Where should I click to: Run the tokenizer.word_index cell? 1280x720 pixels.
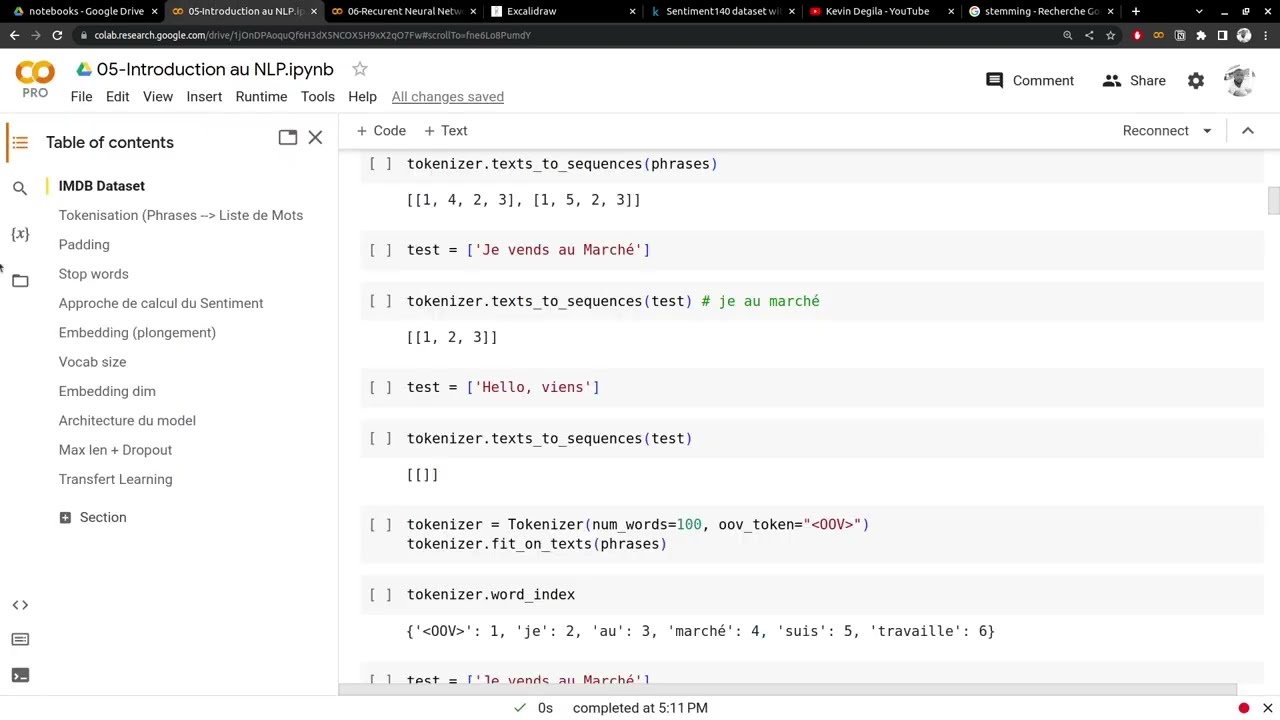381,595
